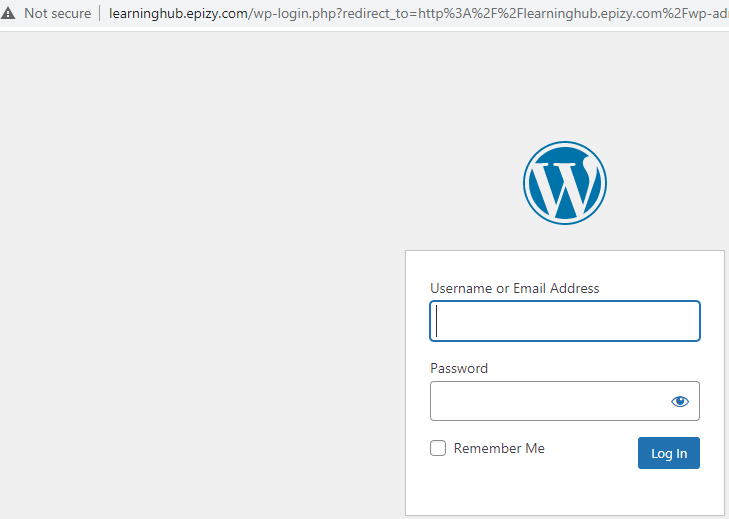Show password using the eye icon

click(x=680, y=401)
